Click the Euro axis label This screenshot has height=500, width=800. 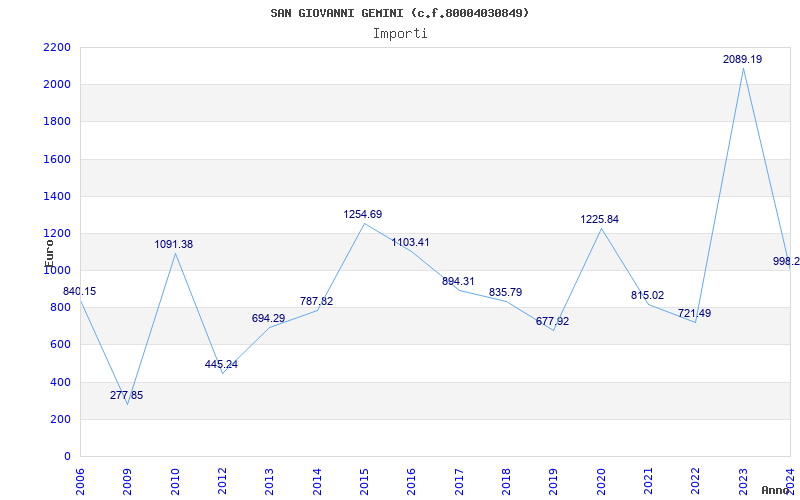click(x=49, y=253)
